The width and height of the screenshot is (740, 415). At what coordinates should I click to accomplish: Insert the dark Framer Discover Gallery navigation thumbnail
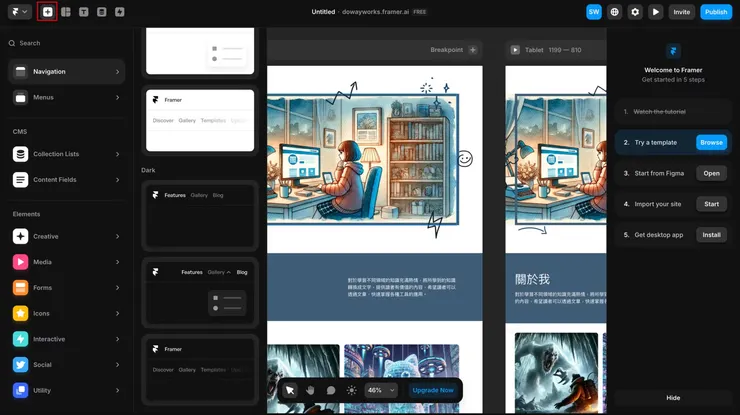pyautogui.click(x=200, y=370)
